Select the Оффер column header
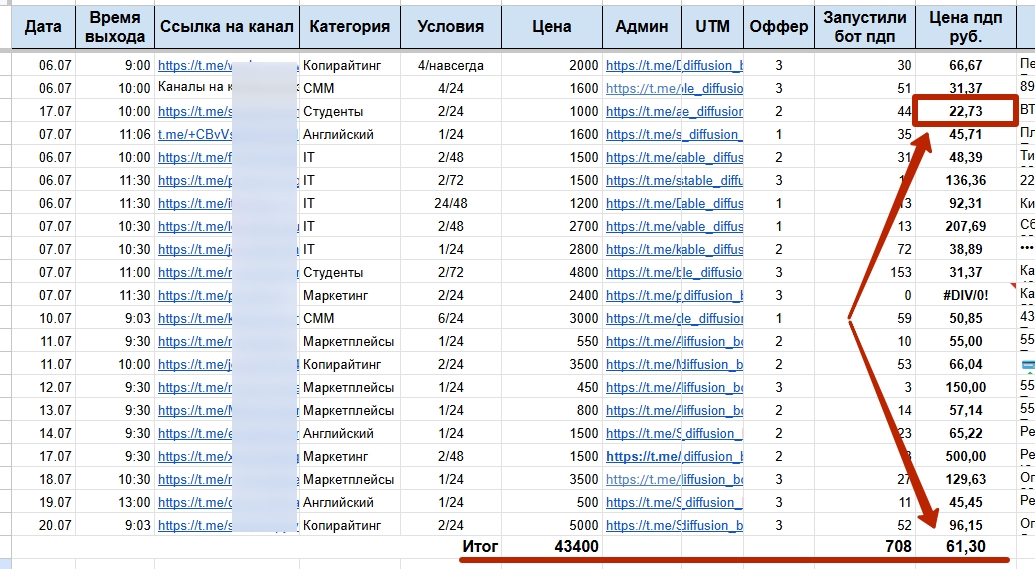1035x569 pixels. (779, 26)
